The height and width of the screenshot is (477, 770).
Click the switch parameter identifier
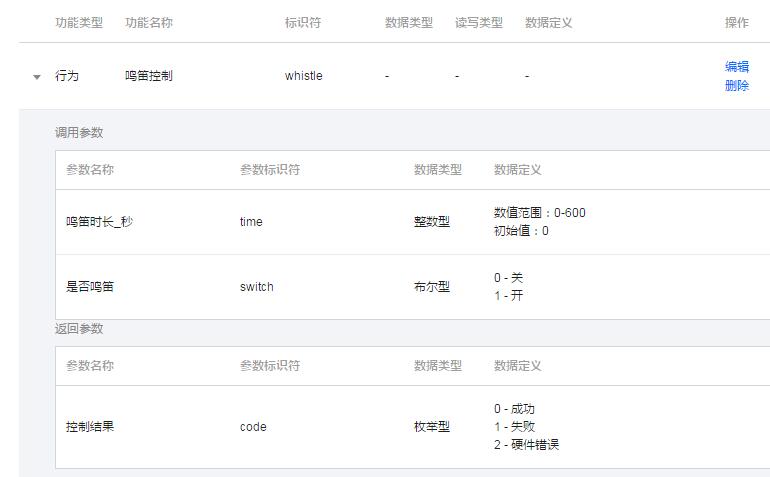coord(256,287)
